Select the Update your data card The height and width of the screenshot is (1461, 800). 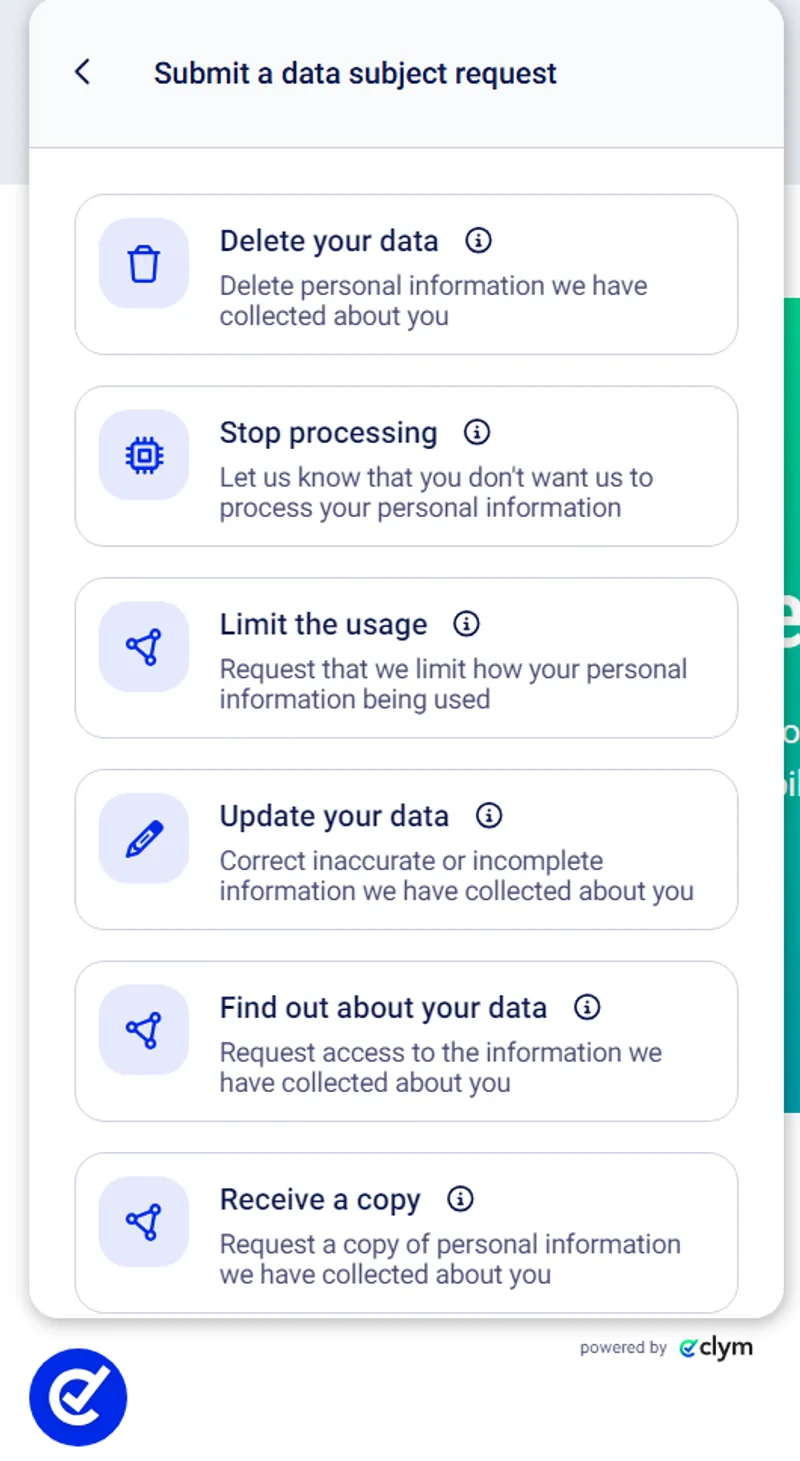(405, 849)
